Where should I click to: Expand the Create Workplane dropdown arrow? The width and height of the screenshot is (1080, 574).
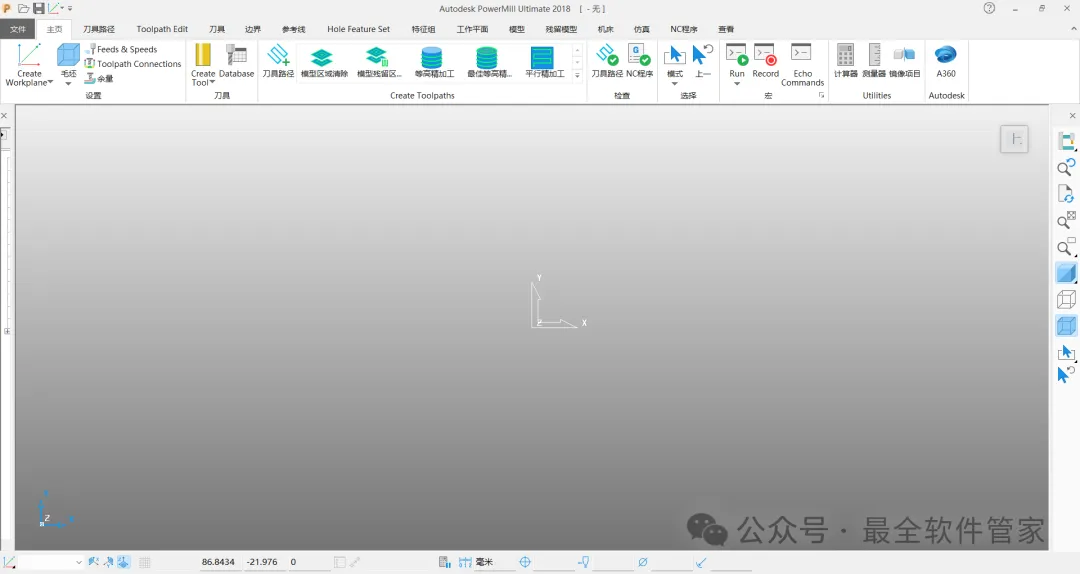50,83
